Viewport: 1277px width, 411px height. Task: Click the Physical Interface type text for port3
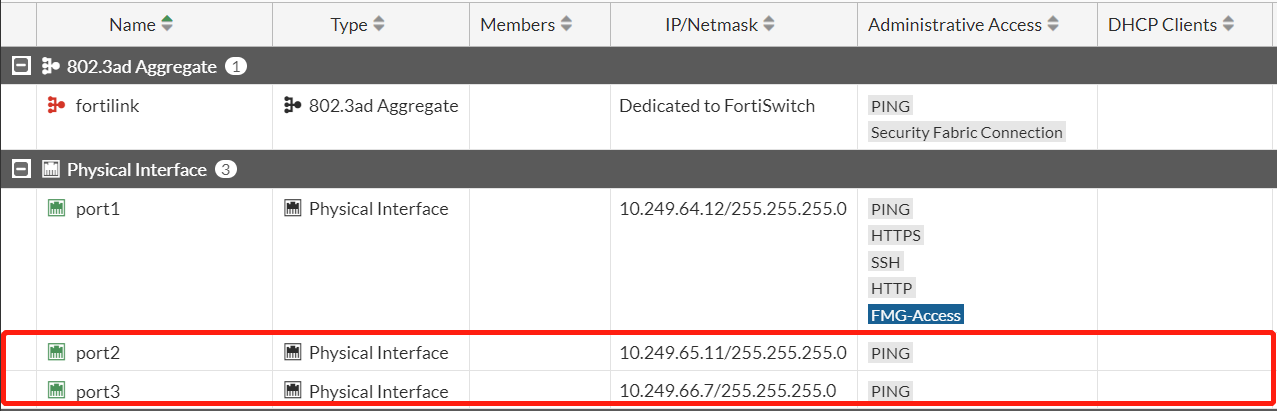pyautogui.click(x=379, y=391)
